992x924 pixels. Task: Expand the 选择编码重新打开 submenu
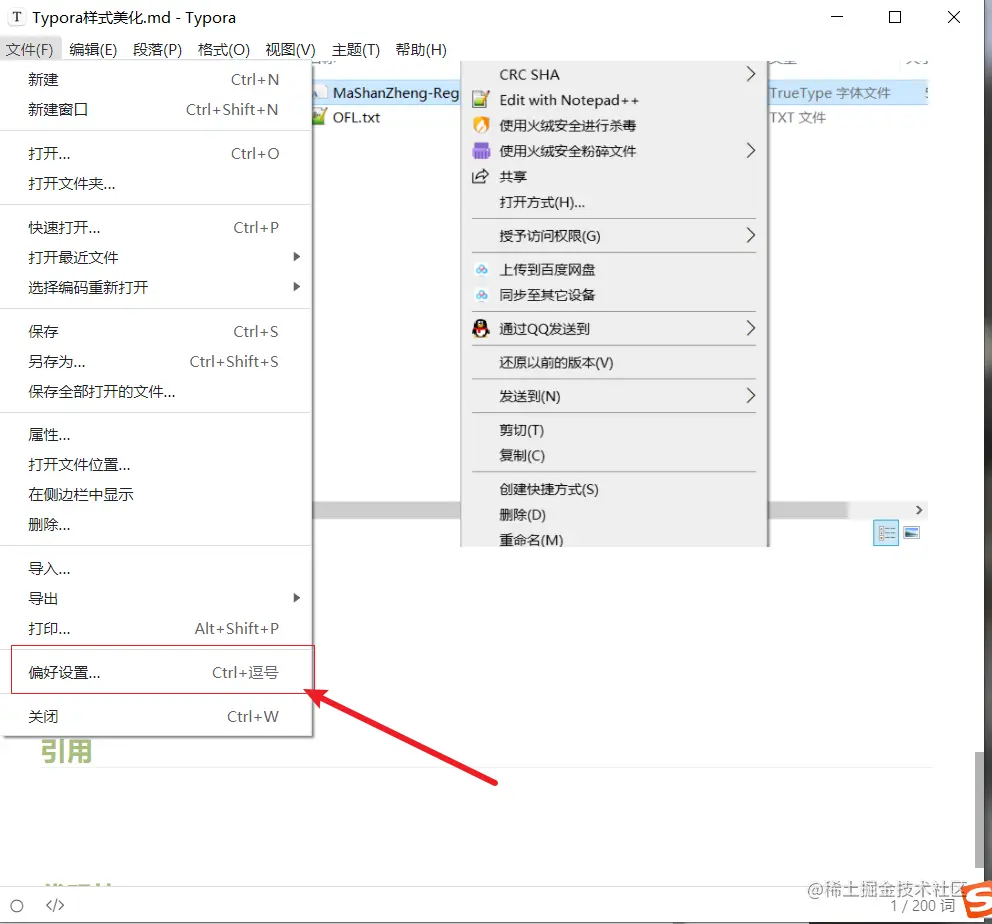156,288
